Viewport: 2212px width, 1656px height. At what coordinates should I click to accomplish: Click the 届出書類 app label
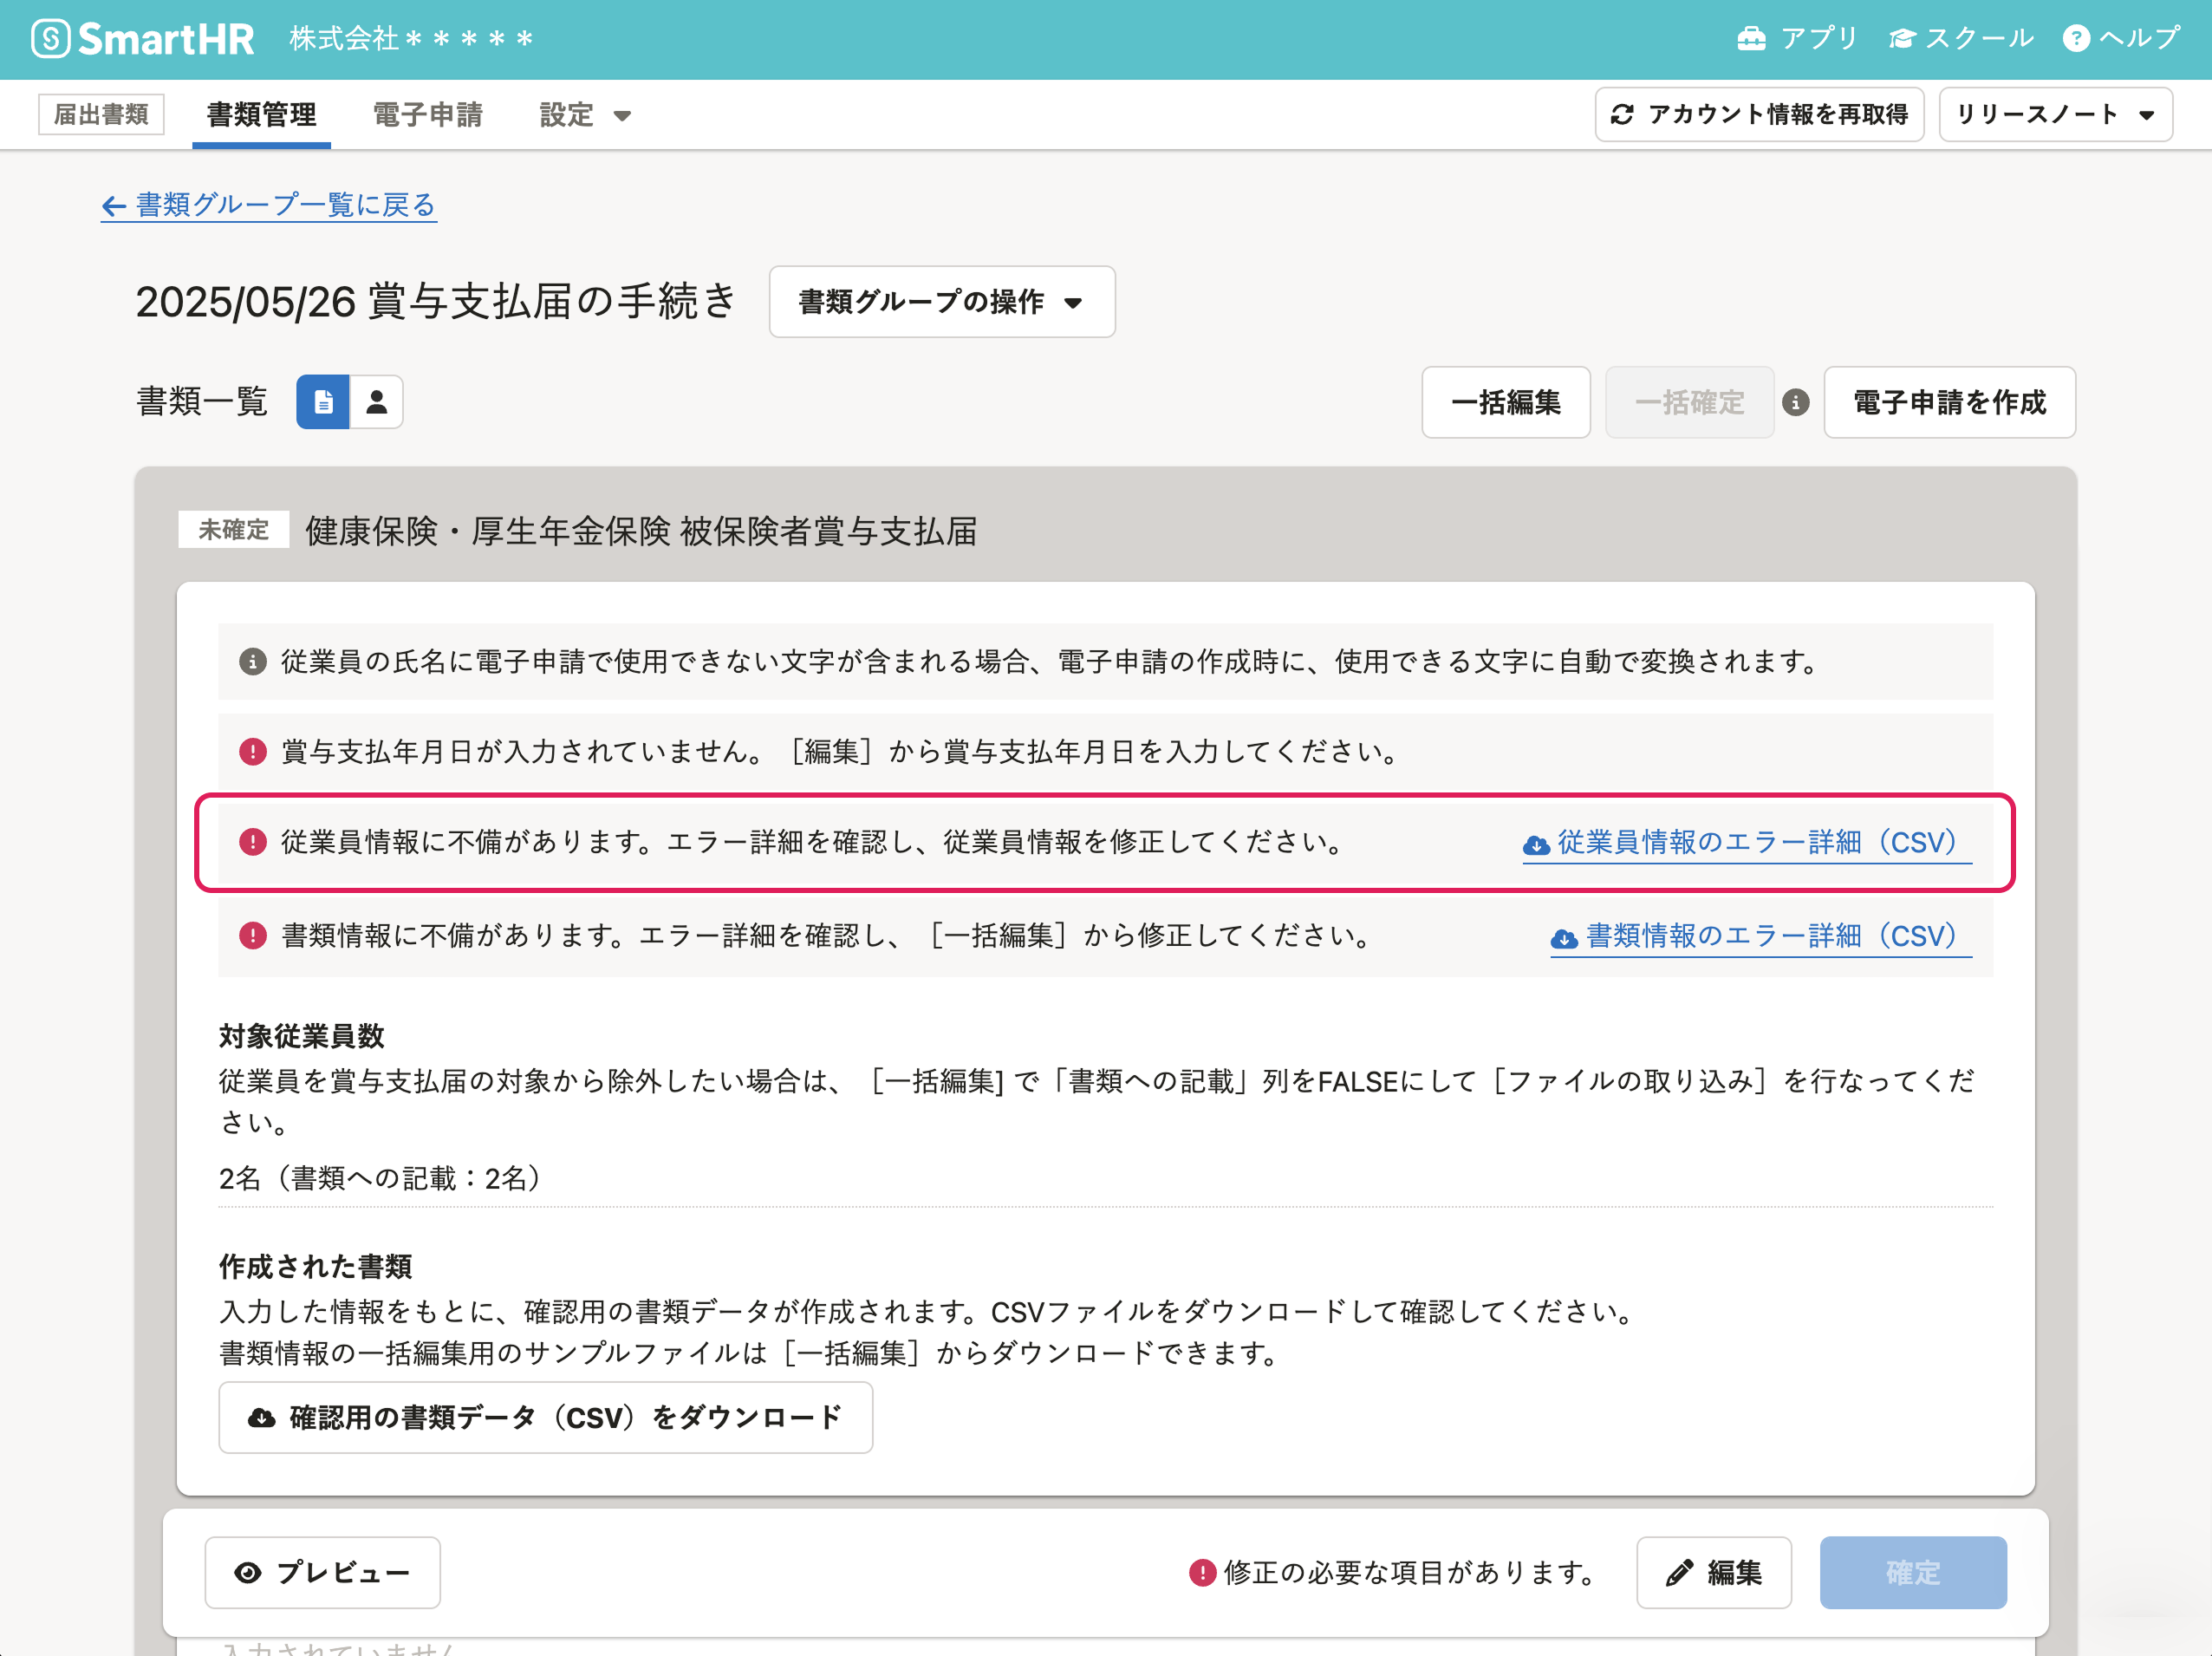[x=101, y=114]
